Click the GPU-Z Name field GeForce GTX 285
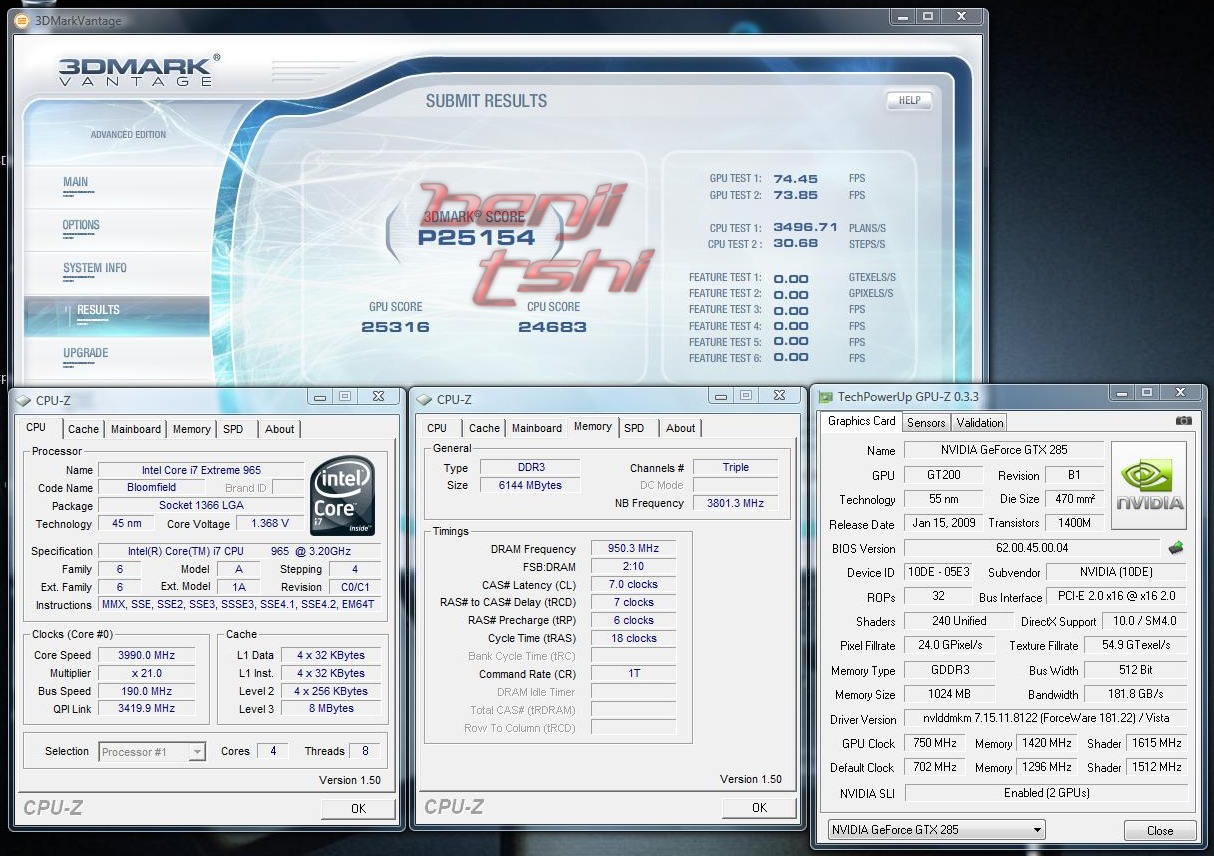The image size is (1214, 856). pyautogui.click(x=1004, y=450)
